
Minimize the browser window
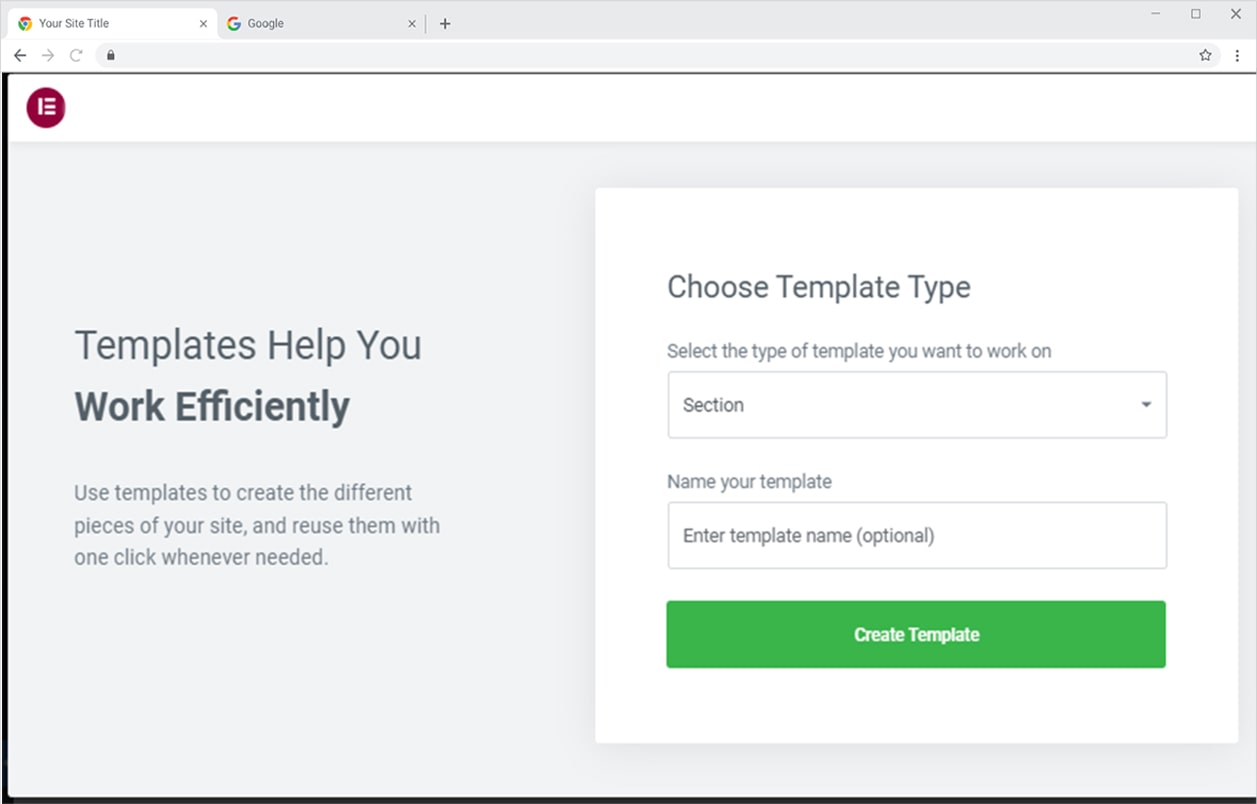[x=1156, y=14]
